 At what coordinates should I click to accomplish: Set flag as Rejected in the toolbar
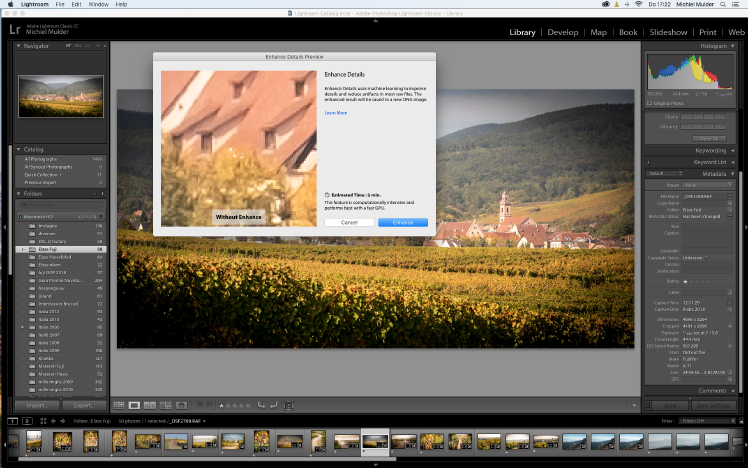coord(209,405)
